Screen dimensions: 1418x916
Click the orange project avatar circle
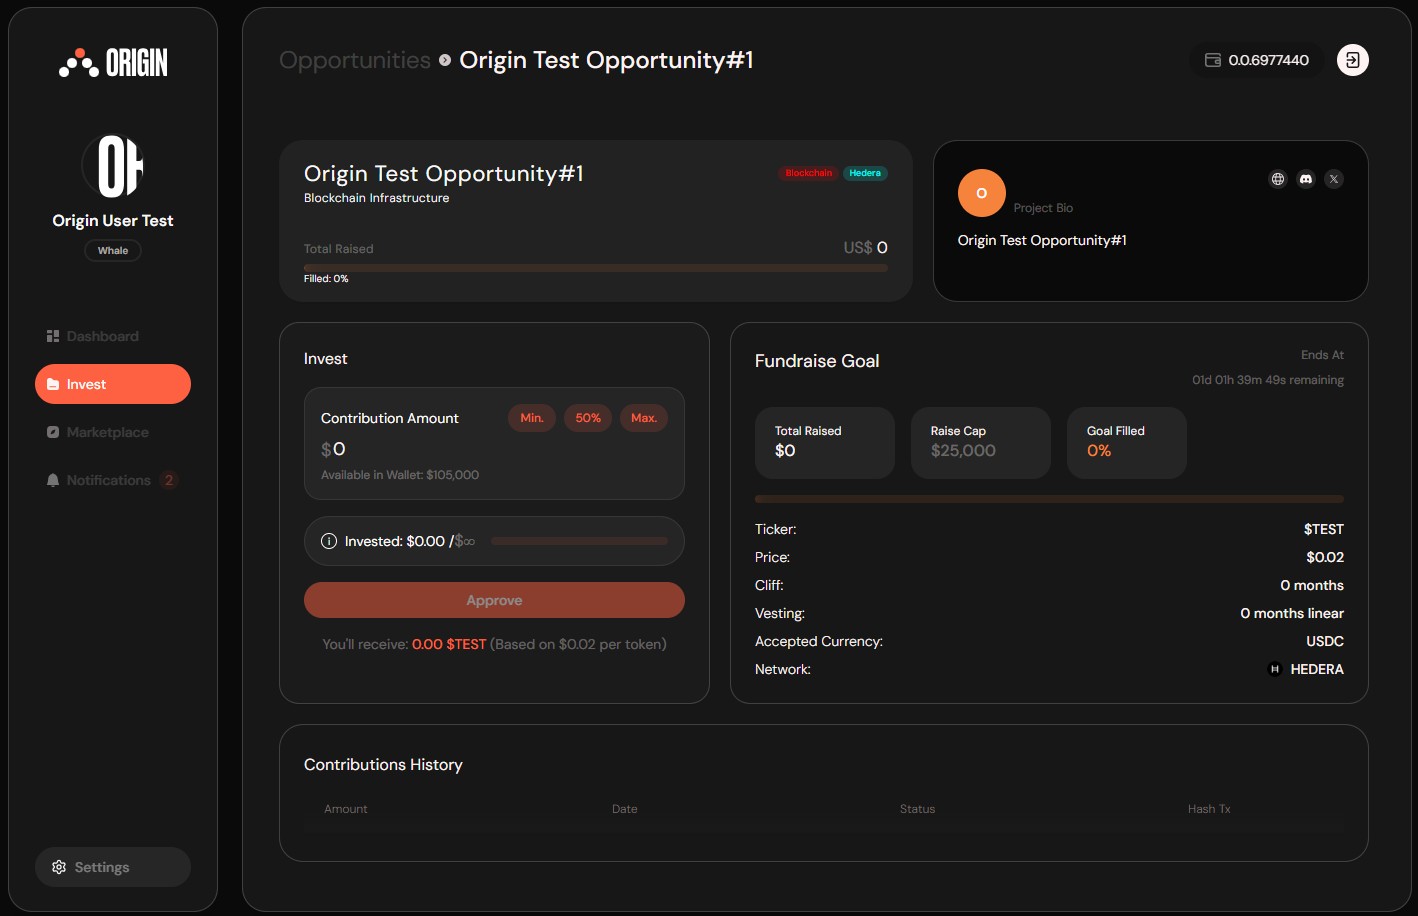pyautogui.click(x=981, y=193)
